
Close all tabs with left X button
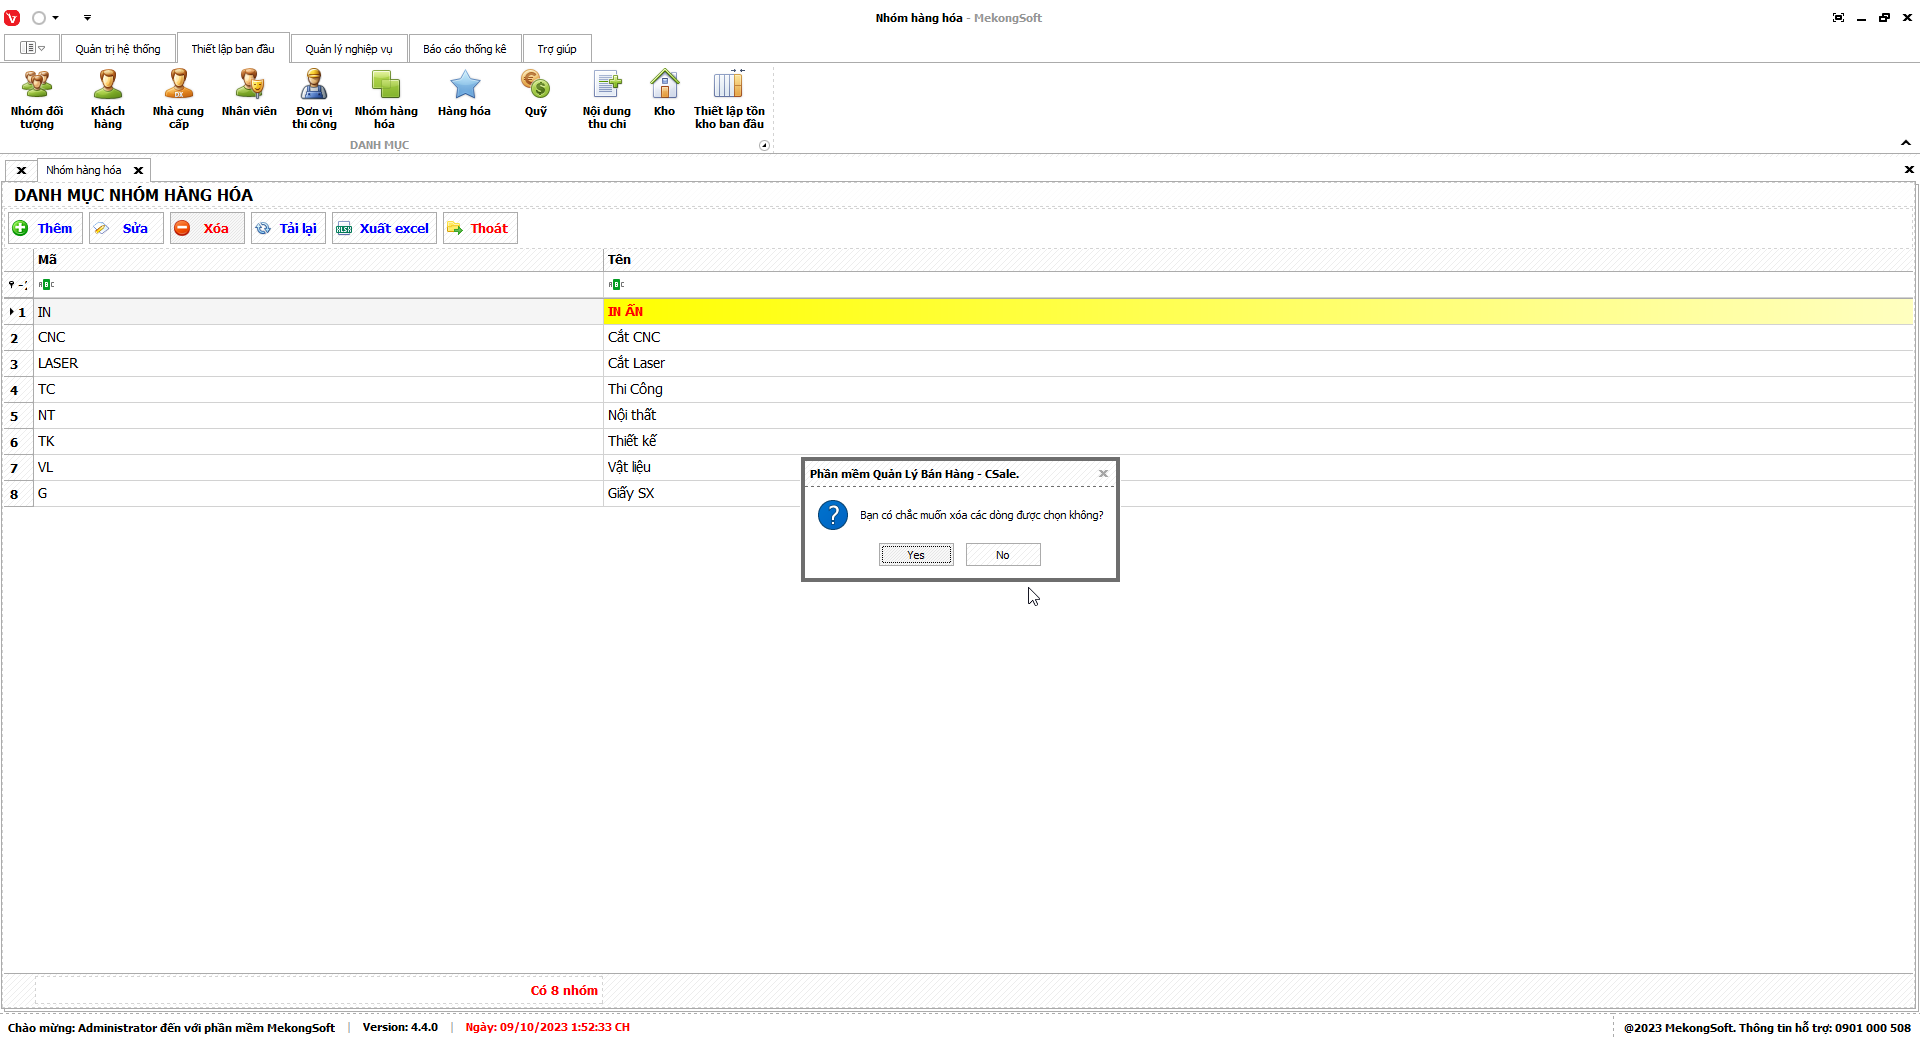(x=21, y=170)
